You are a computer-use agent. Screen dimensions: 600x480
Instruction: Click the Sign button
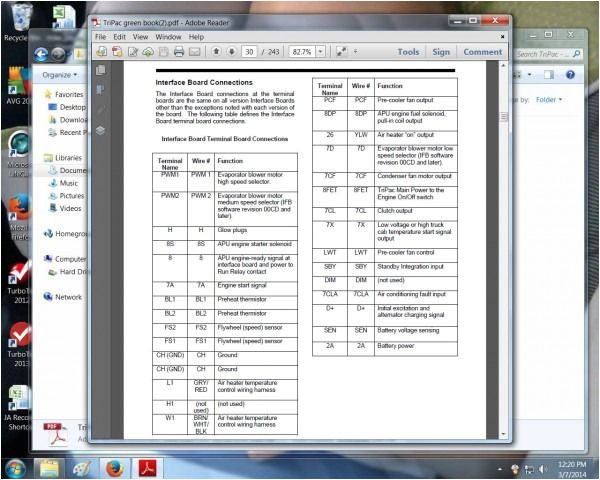tap(440, 52)
